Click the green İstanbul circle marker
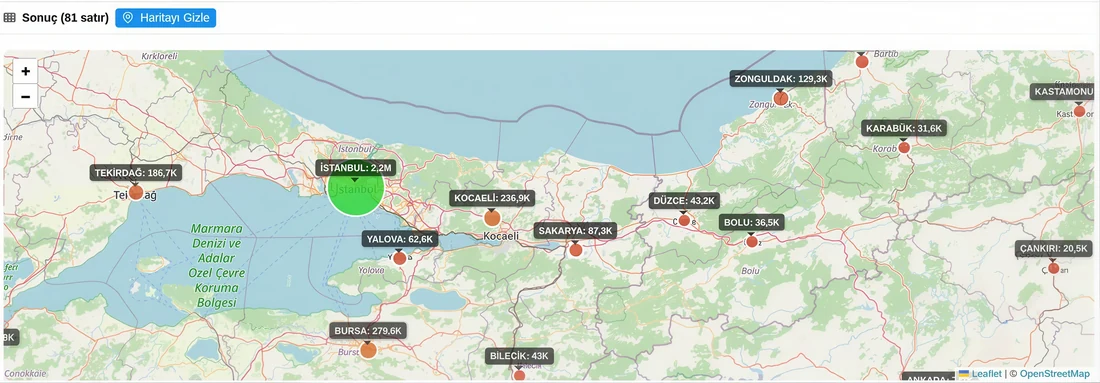The height and width of the screenshot is (383, 1100). [x=356, y=187]
